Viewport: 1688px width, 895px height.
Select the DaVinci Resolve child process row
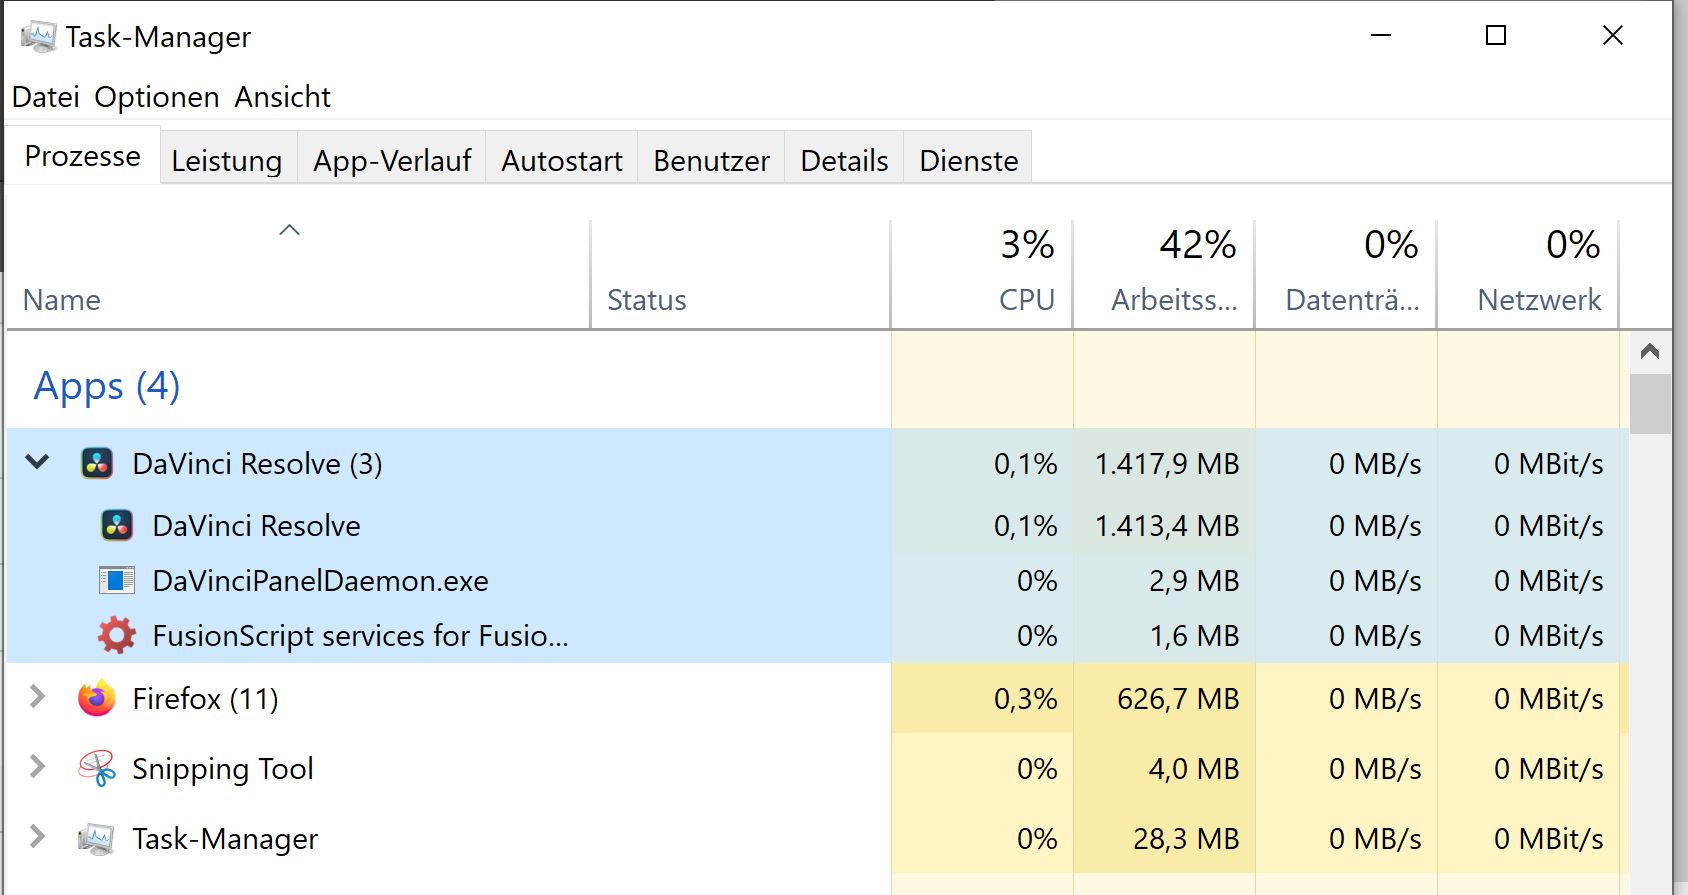click(818, 526)
